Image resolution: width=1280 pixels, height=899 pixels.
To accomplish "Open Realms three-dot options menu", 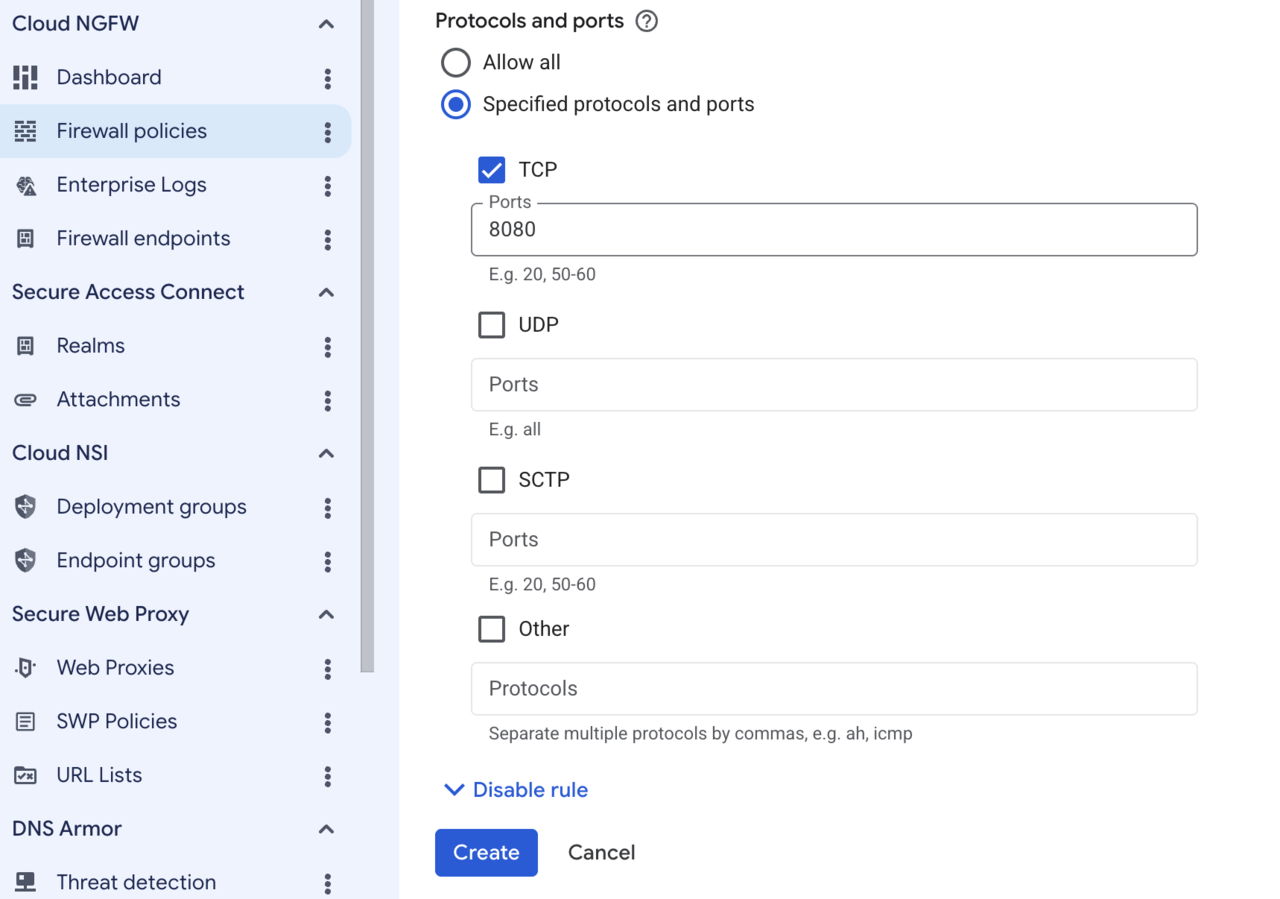I will point(327,347).
